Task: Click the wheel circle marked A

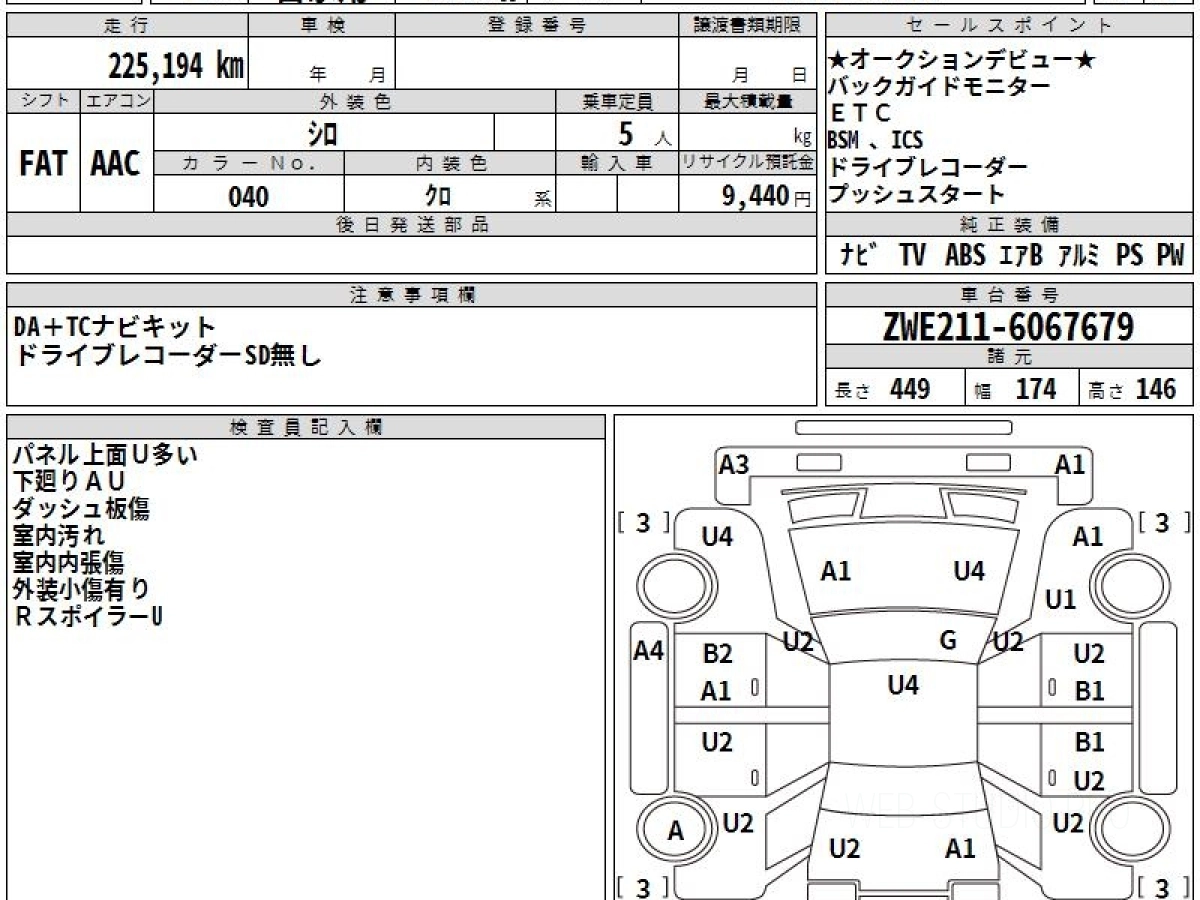Action: [x=676, y=832]
